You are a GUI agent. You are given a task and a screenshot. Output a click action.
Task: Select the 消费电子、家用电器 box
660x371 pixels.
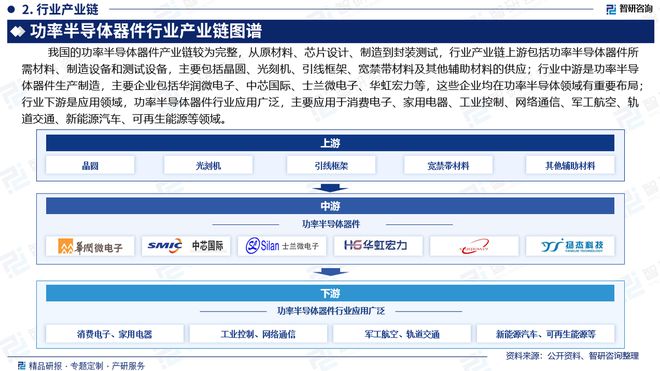pyautogui.click(x=114, y=334)
